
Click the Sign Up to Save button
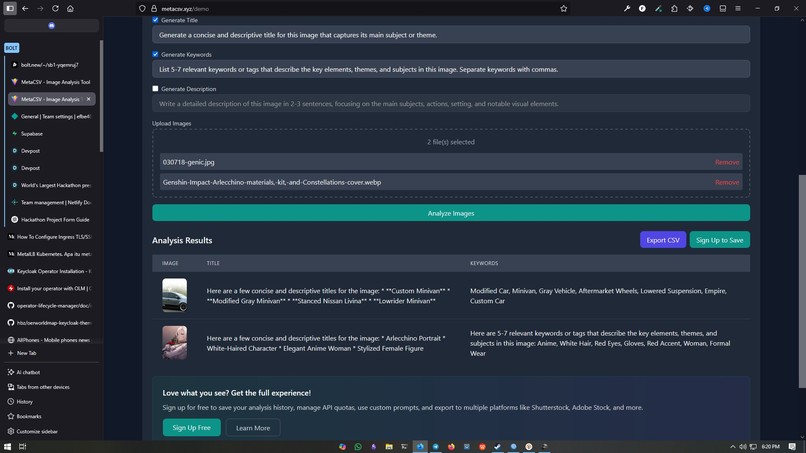click(720, 240)
